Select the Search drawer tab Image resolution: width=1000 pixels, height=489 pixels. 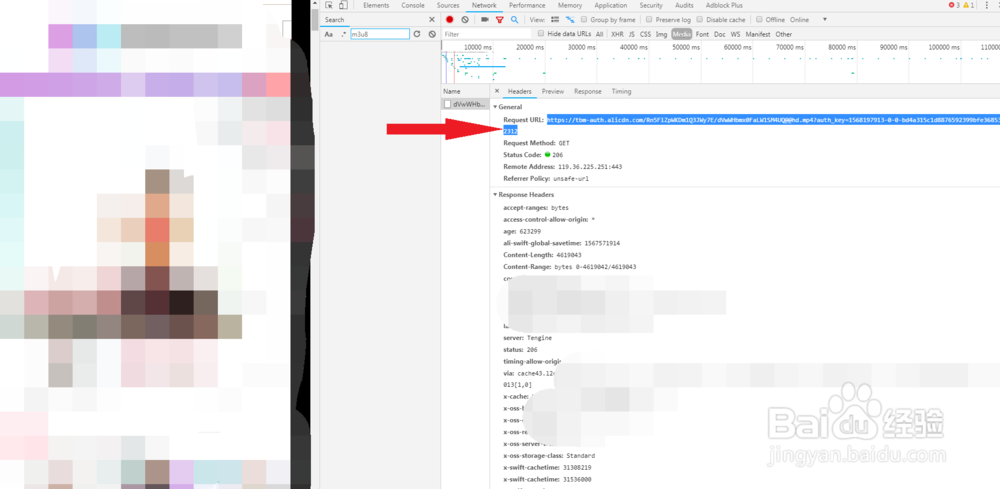[334, 20]
